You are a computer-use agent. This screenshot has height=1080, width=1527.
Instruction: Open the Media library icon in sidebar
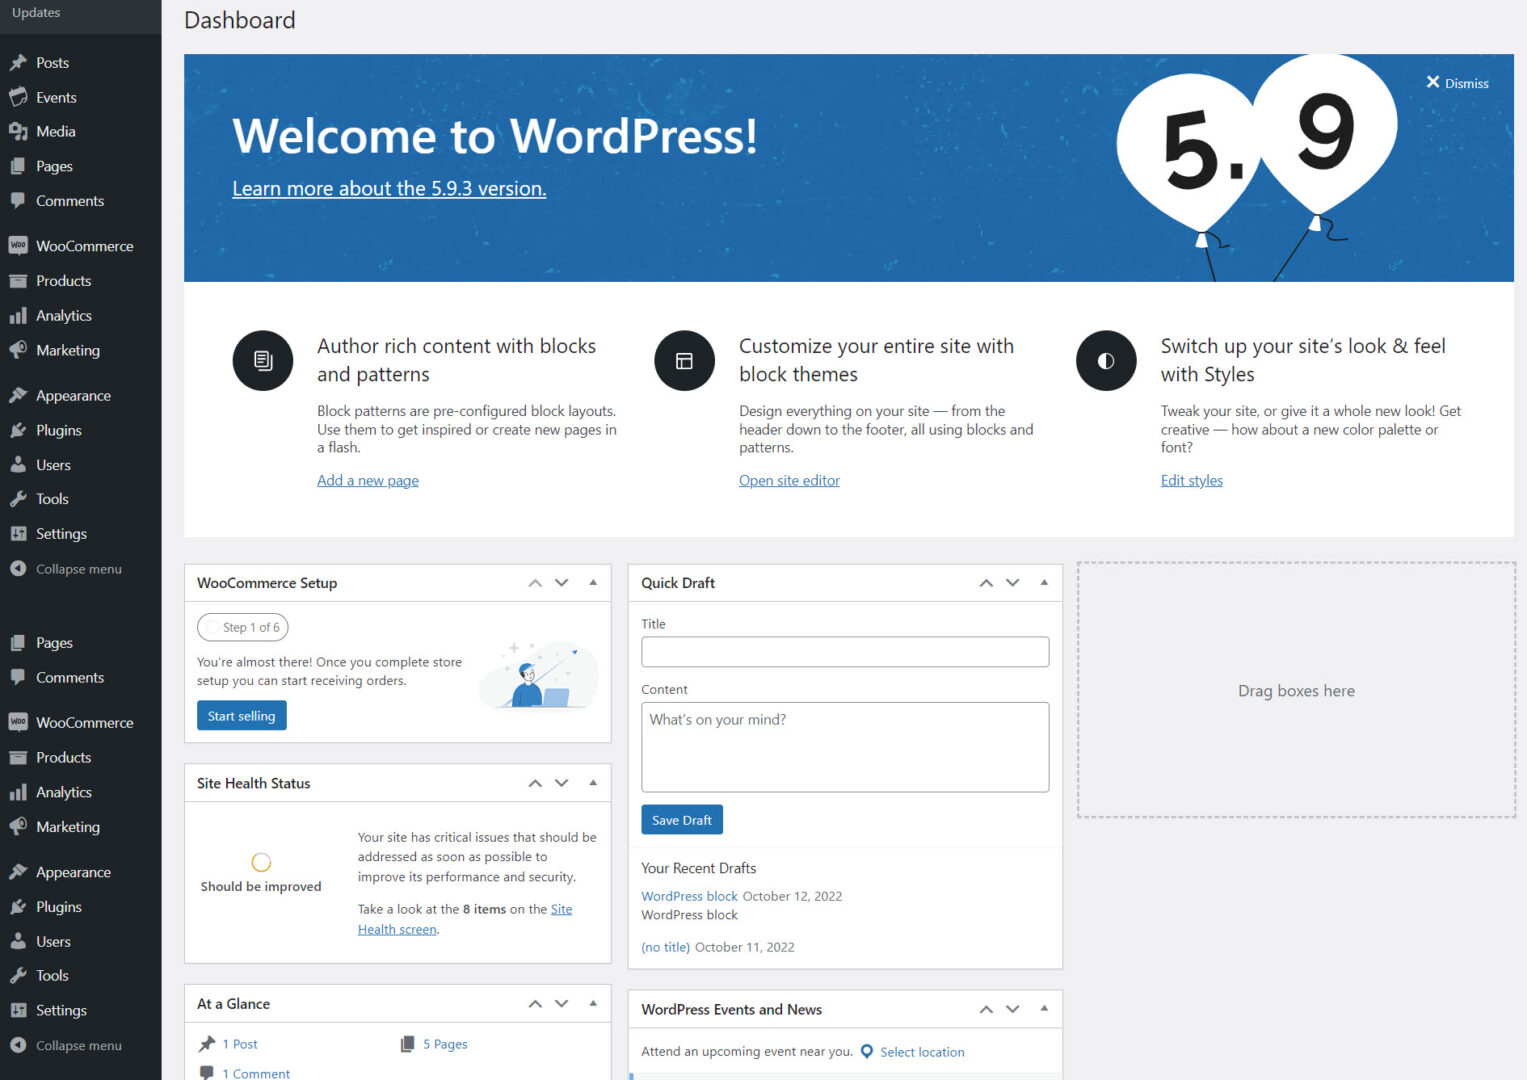(x=20, y=131)
